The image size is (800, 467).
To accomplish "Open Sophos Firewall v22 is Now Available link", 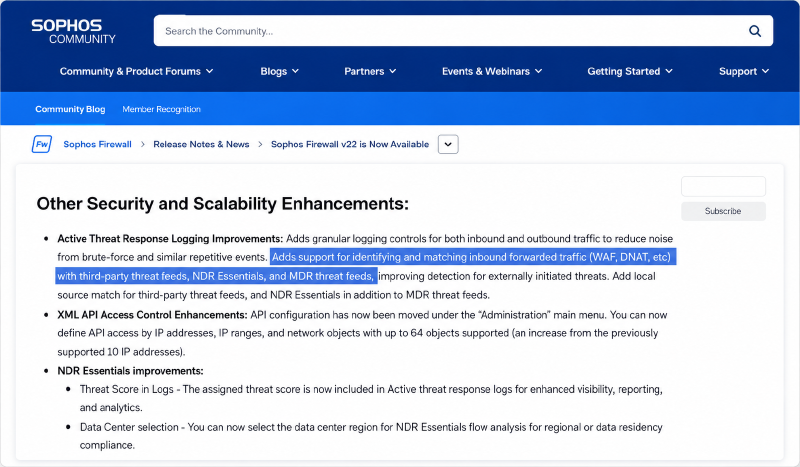I will [349, 144].
